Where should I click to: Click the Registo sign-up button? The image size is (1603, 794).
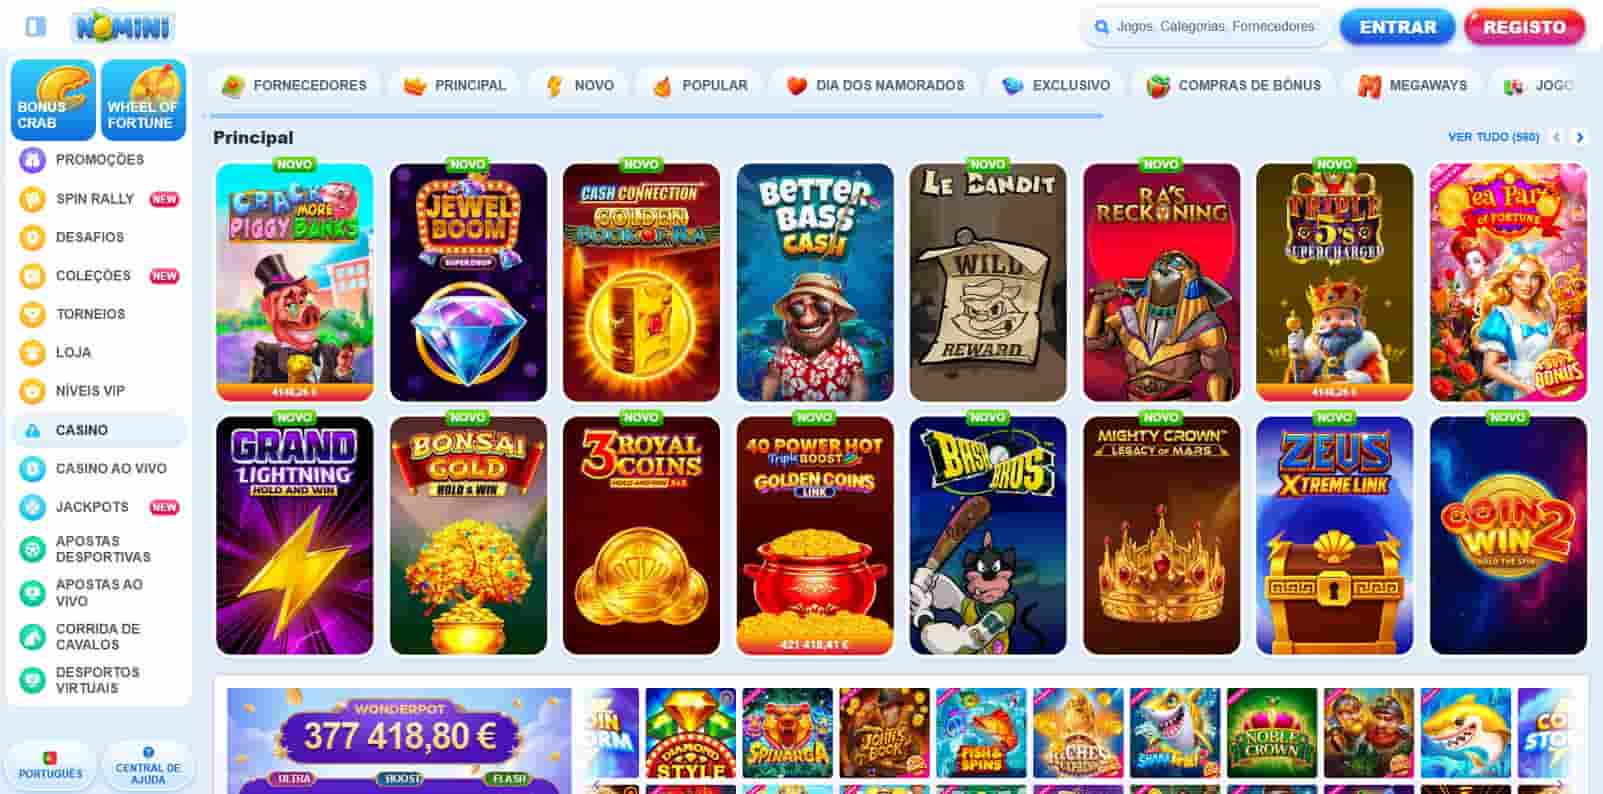click(x=1524, y=27)
